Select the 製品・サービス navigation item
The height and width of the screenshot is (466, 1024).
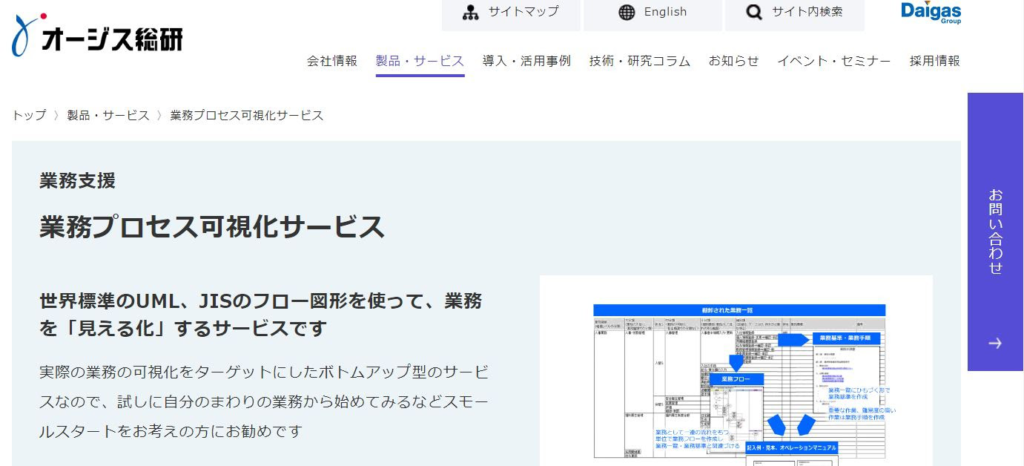pos(420,61)
